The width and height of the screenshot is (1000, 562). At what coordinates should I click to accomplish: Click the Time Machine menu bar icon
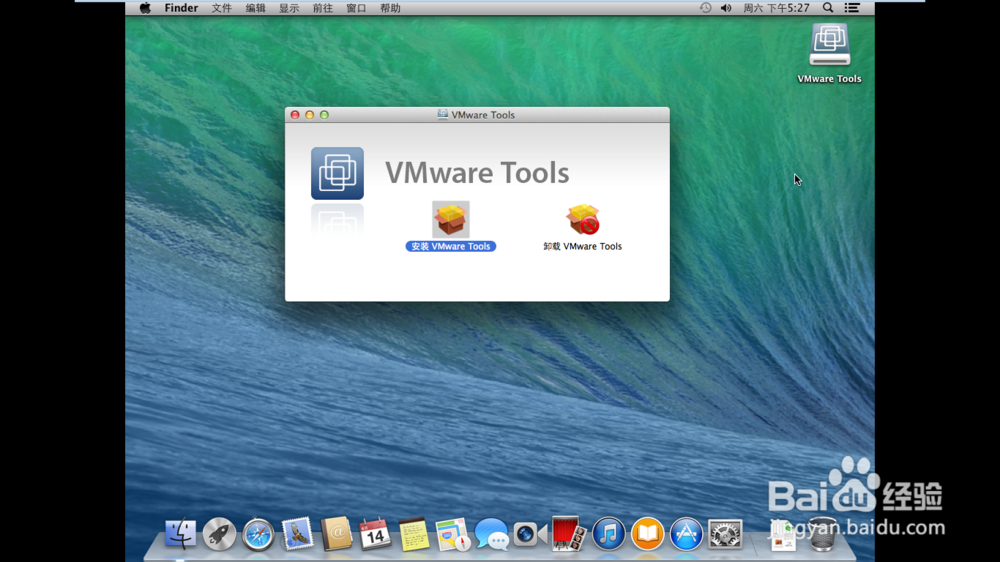coord(705,8)
